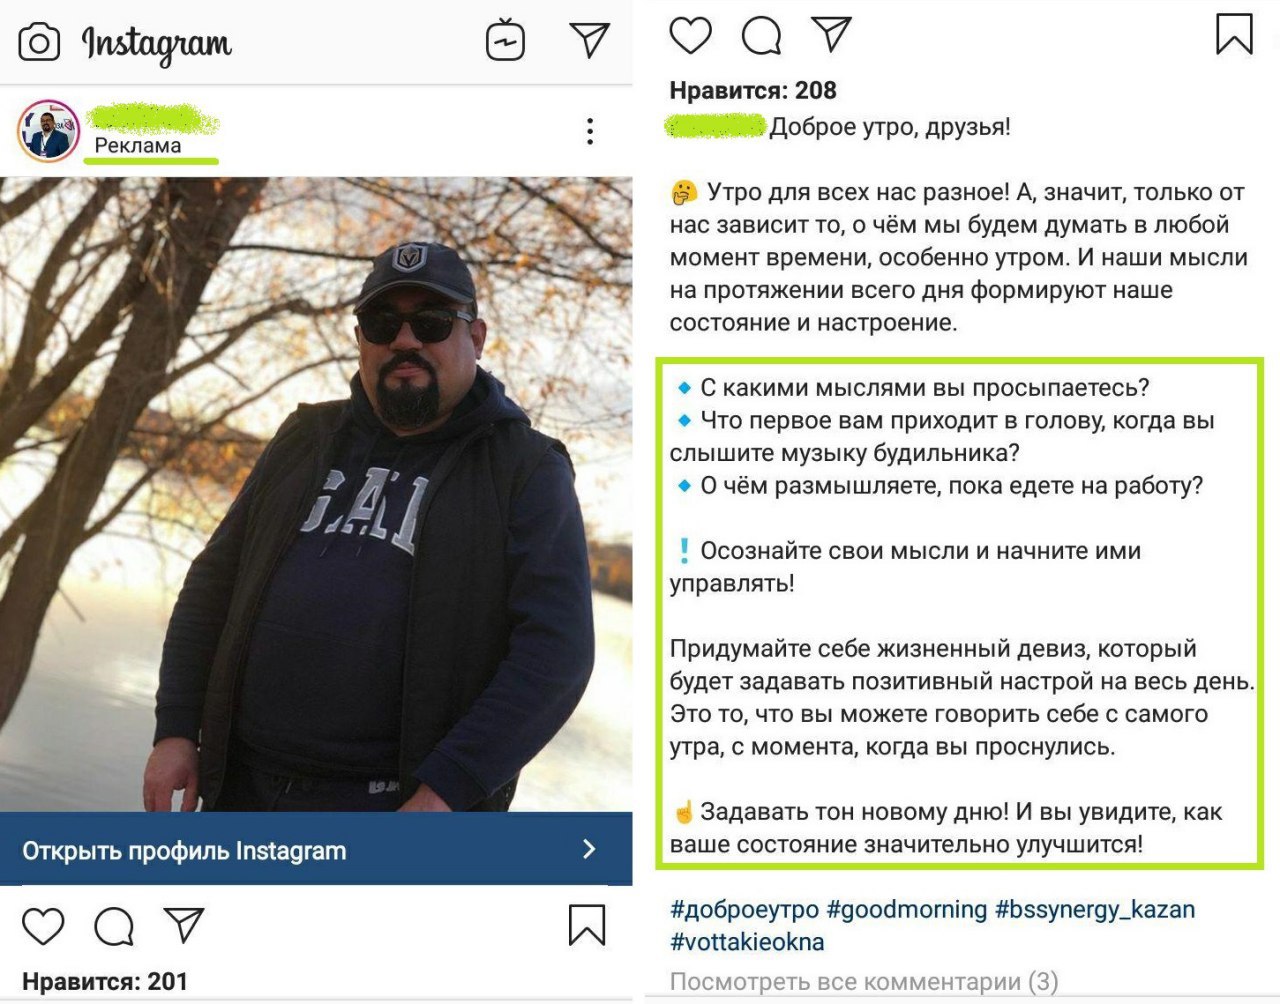This screenshot has width=1280, height=1004.
Task: Save the post with left bookmark icon
Action: [587, 925]
